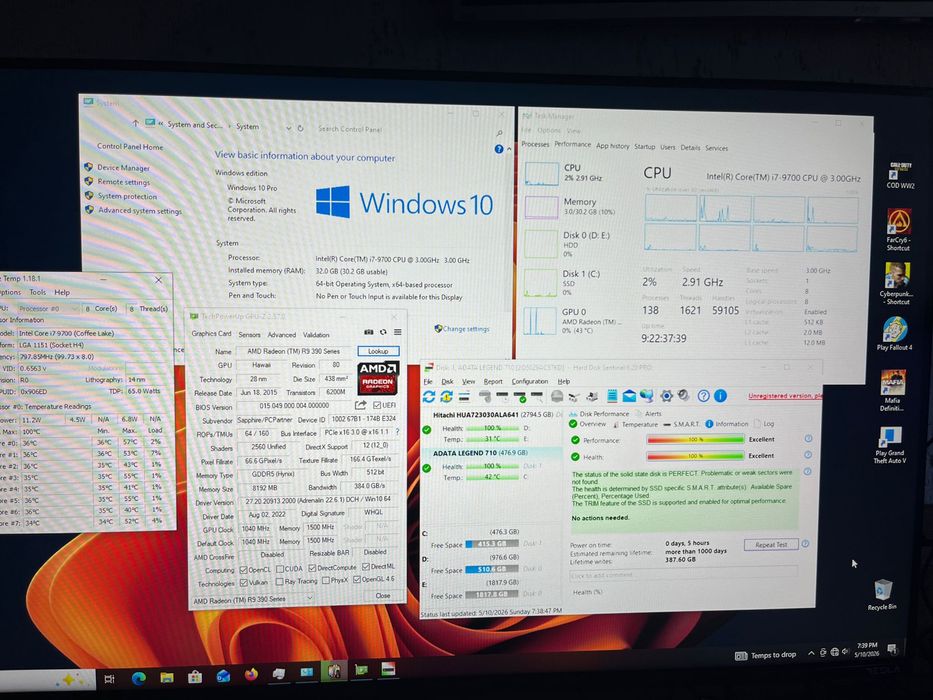Image resolution: width=933 pixels, height=700 pixels.
Task: Click the Bus Interface question mark in GPU-Z
Action: 397,432
